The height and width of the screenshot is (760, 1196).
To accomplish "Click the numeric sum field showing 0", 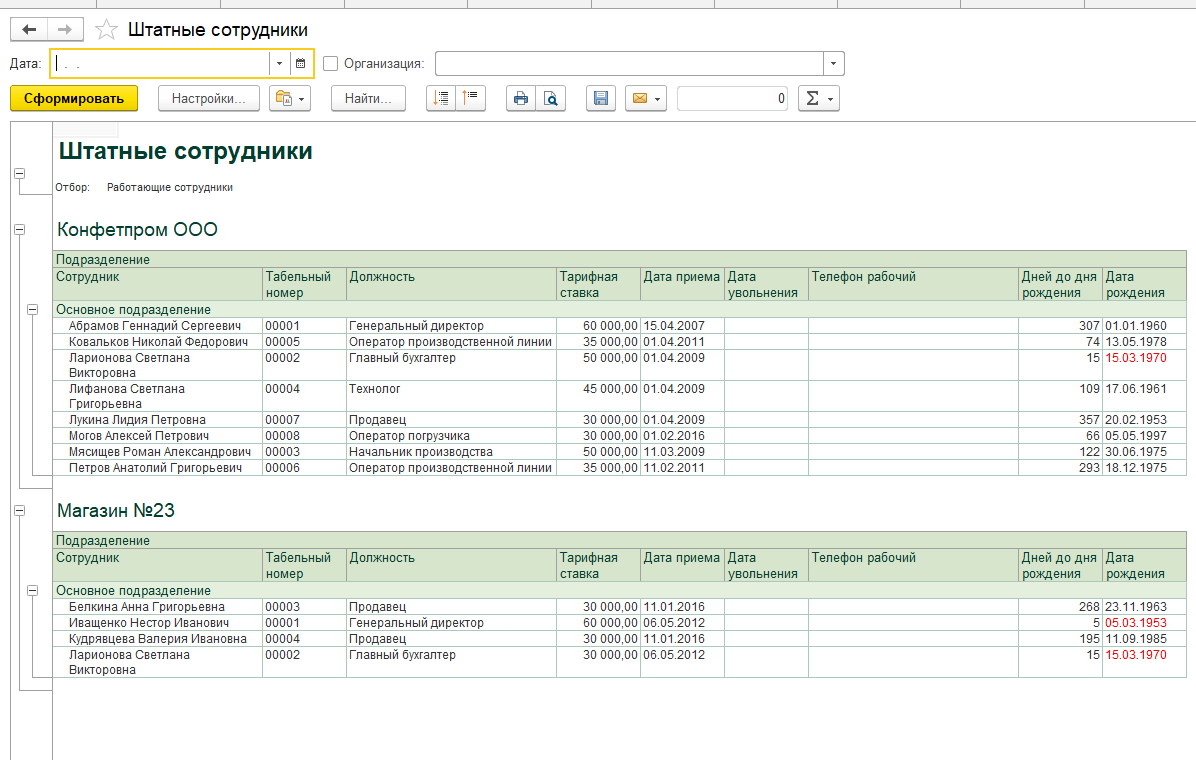I will click(733, 98).
